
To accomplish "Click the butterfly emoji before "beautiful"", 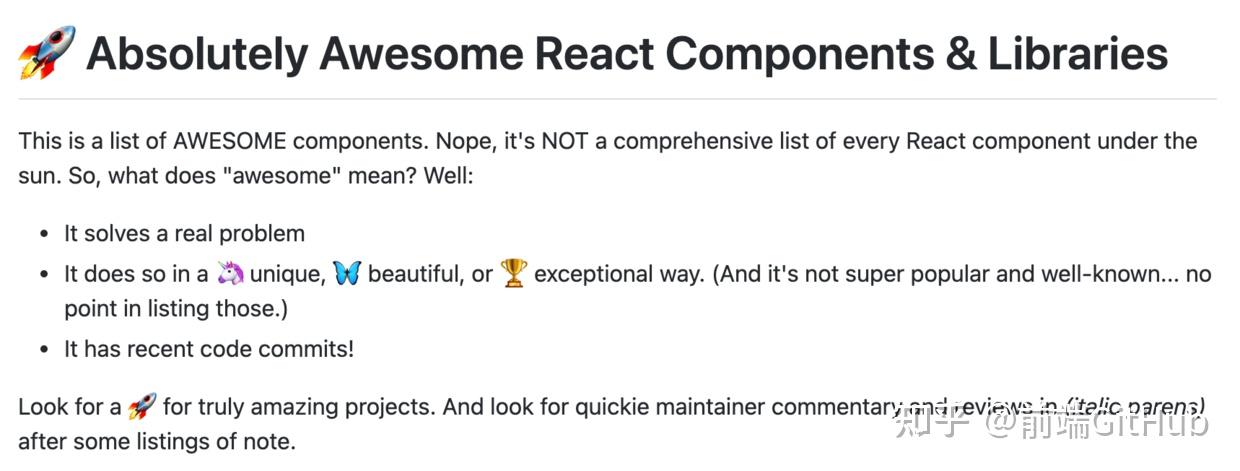I will [x=347, y=274].
